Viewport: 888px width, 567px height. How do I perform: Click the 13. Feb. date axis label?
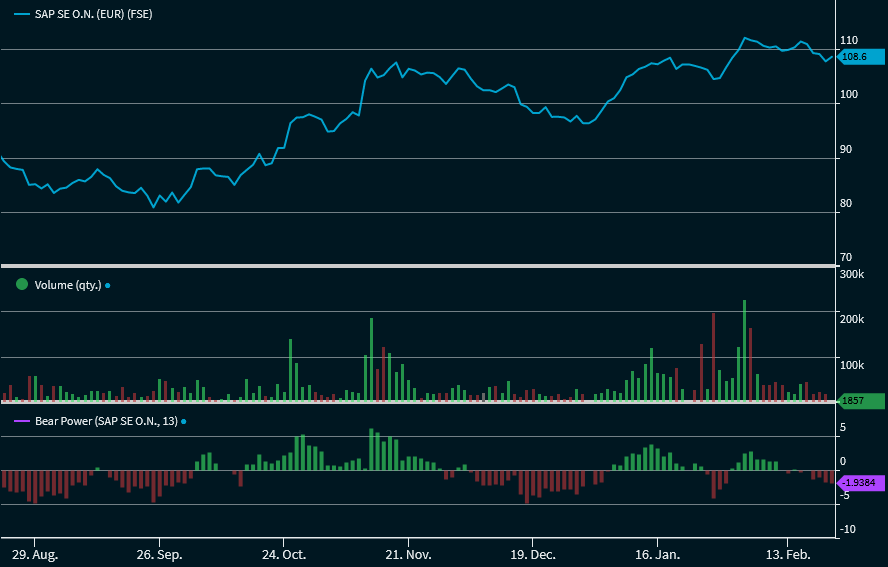[785, 554]
